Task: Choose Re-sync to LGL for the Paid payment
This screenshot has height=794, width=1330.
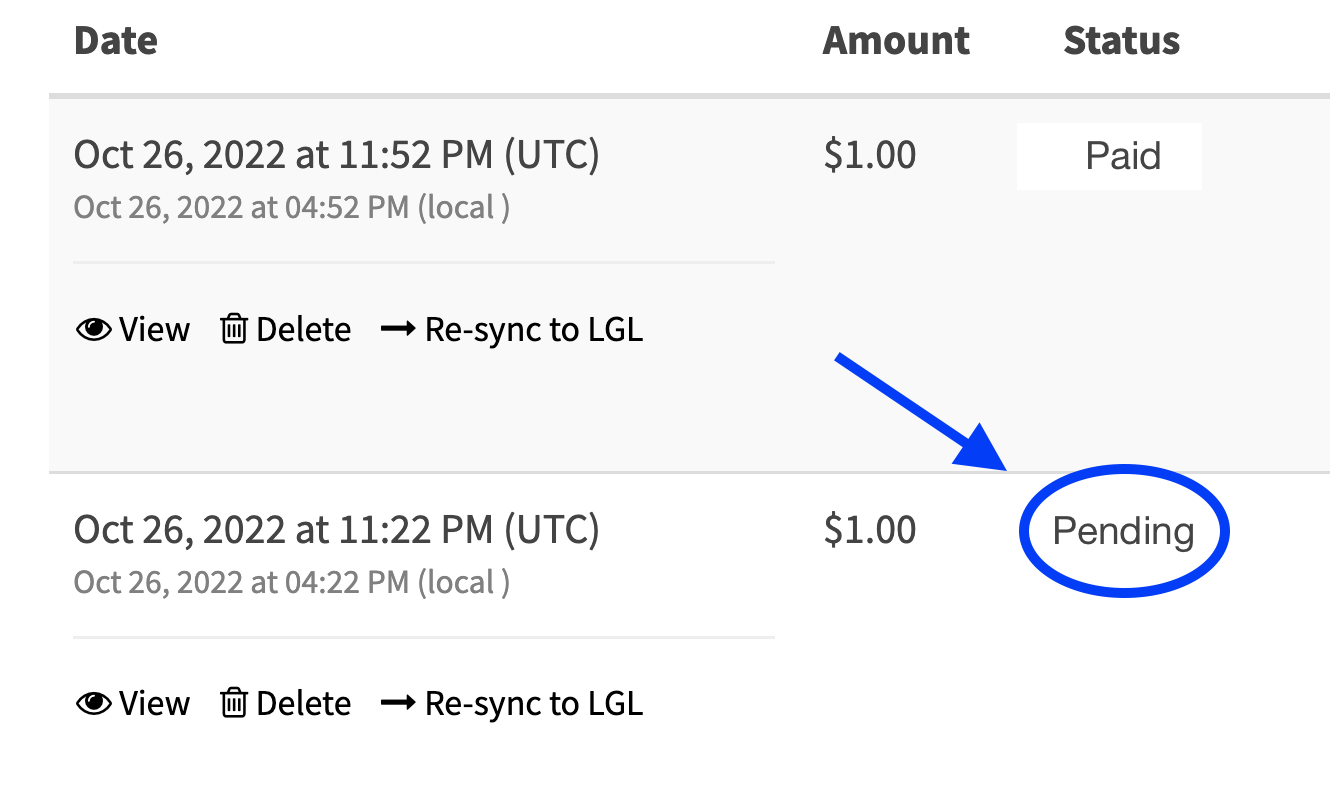Action: tap(533, 330)
